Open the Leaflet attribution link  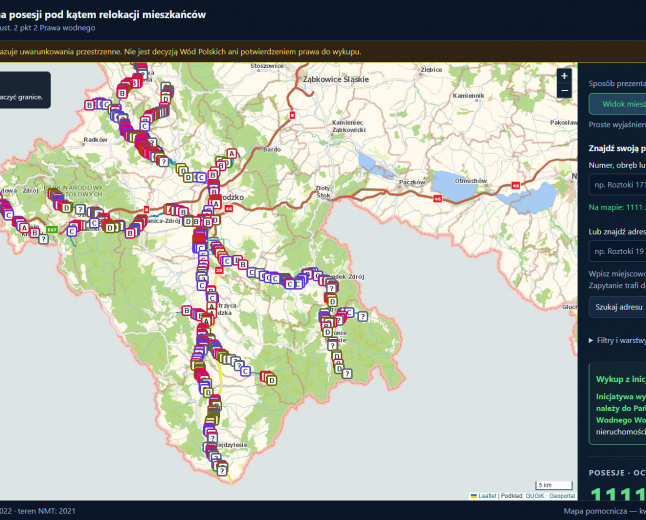tap(487, 496)
